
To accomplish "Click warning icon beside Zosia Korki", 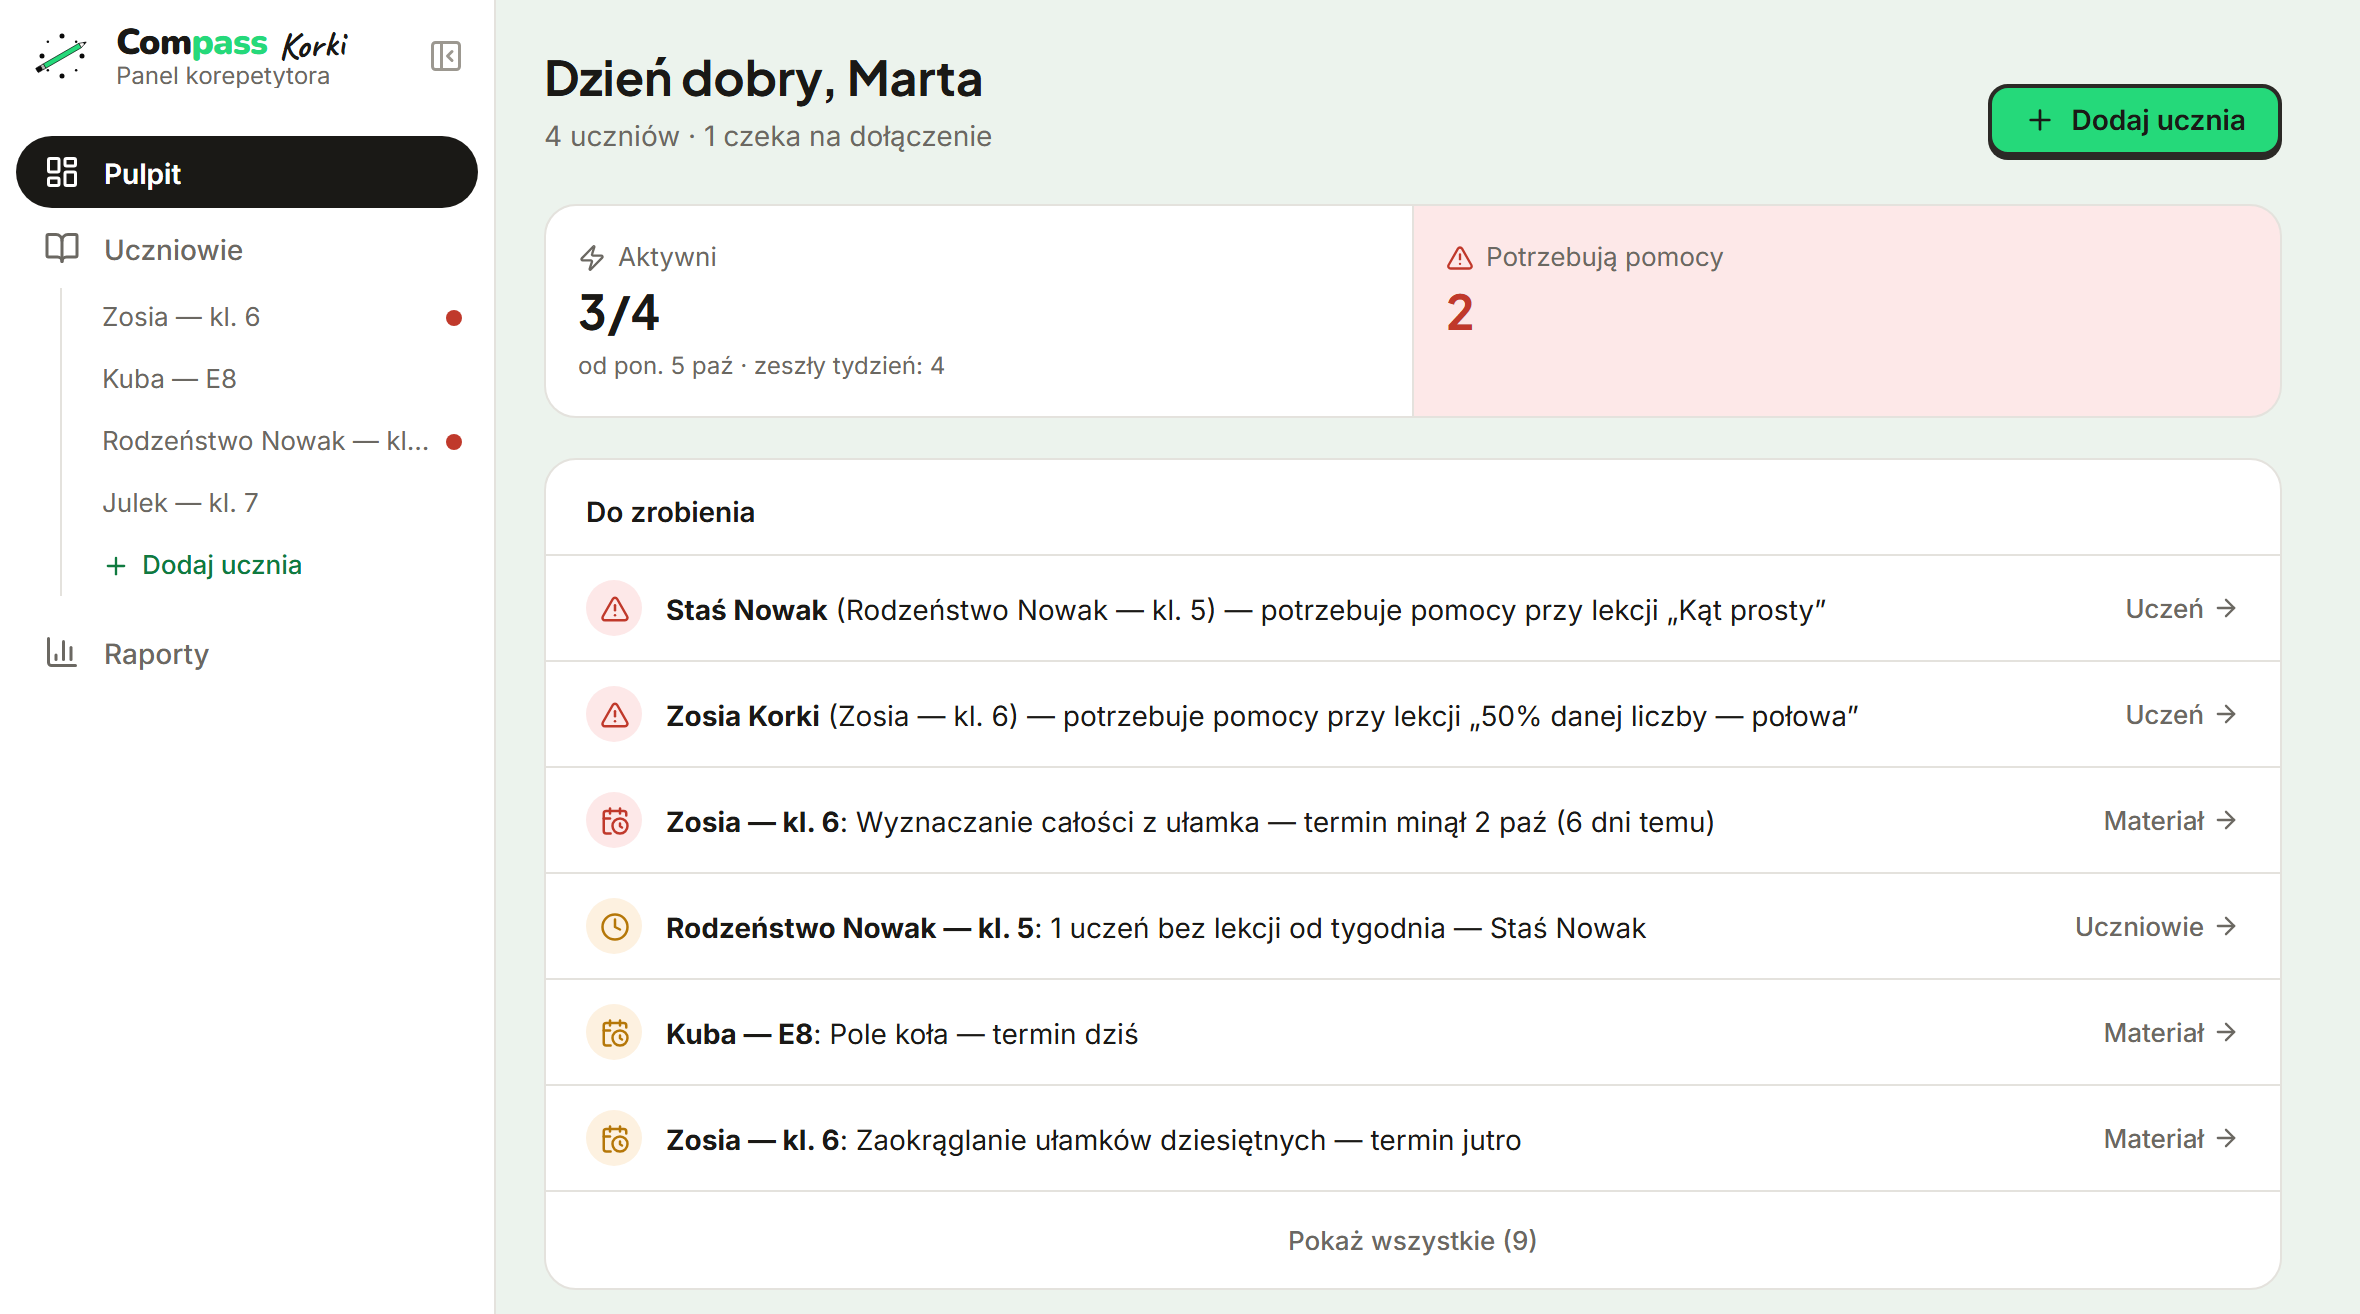I will tap(614, 714).
